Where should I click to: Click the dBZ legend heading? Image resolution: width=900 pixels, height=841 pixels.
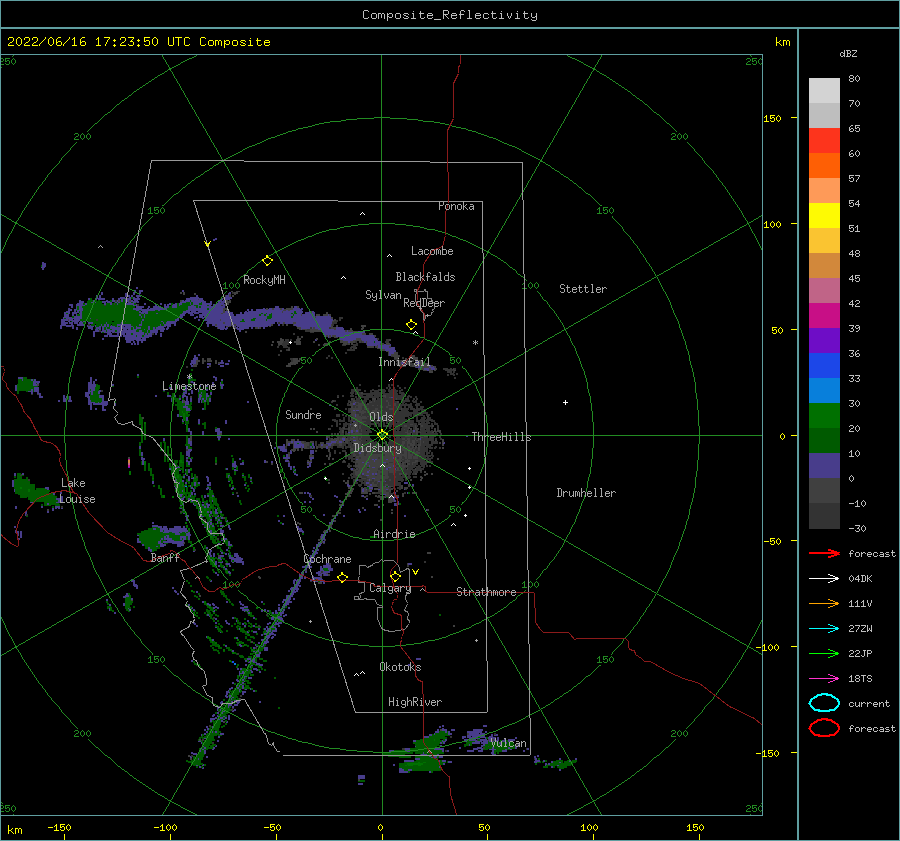point(848,53)
